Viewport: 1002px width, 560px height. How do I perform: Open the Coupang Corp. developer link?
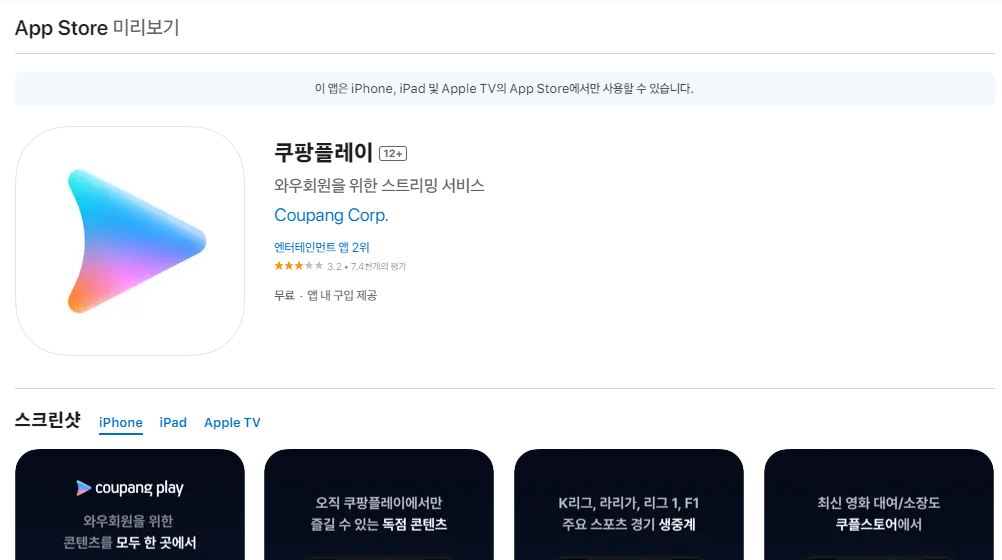(331, 215)
